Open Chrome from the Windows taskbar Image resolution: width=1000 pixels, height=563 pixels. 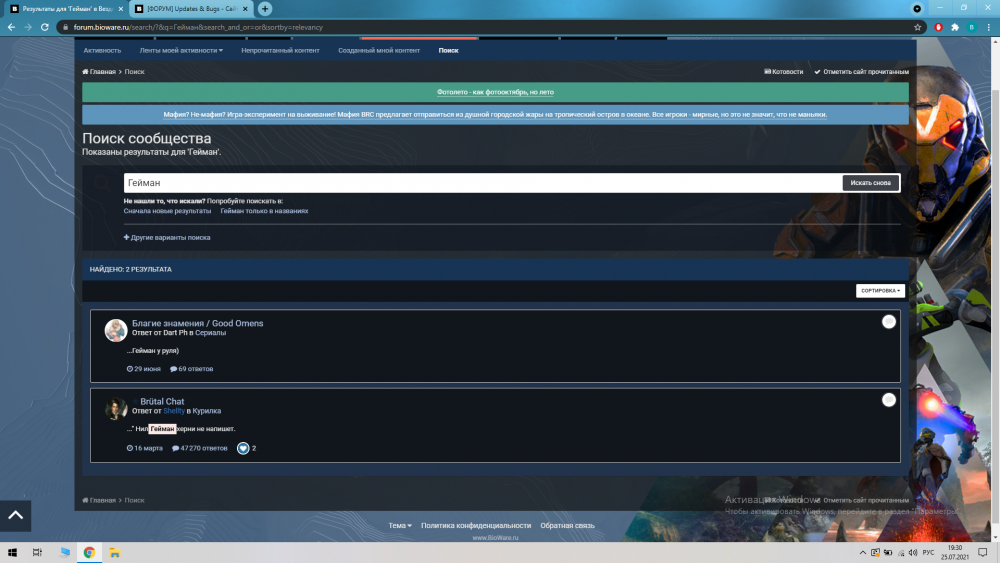(89, 552)
